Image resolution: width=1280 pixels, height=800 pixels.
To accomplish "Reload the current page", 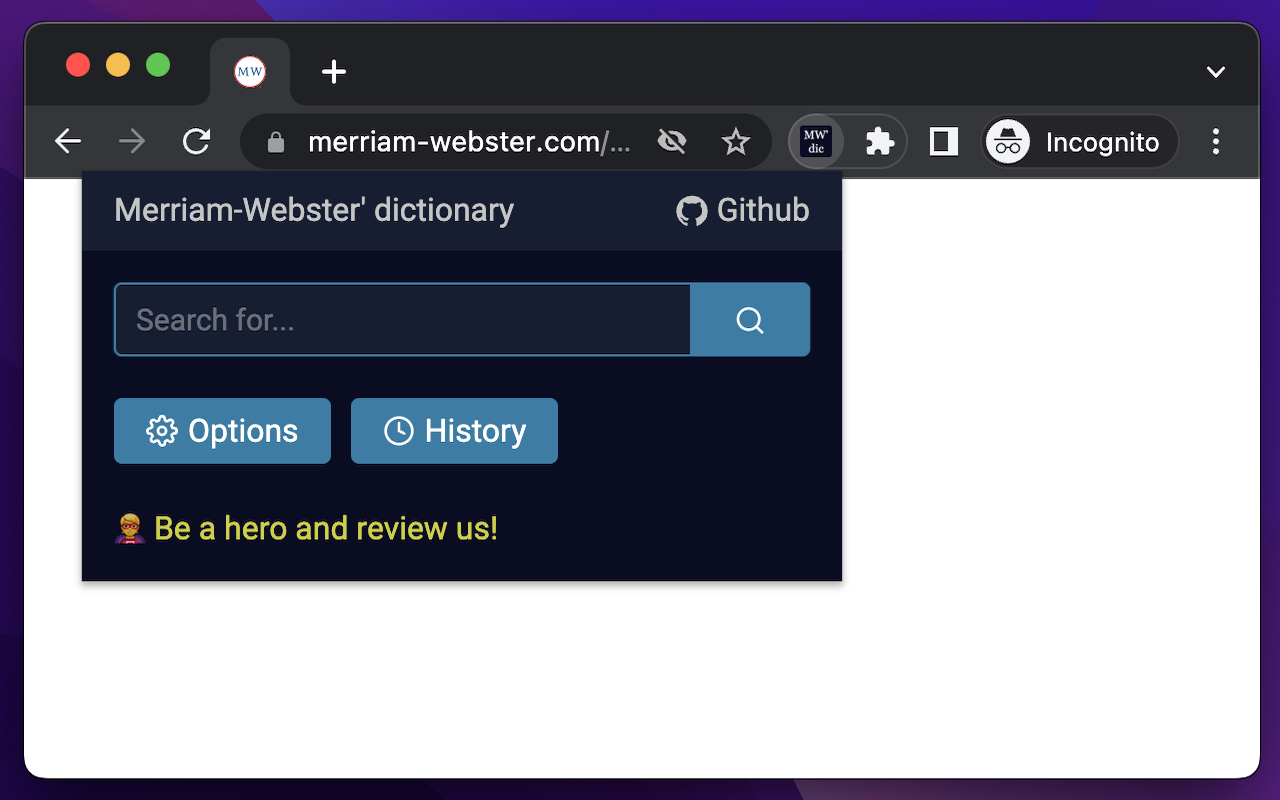I will point(196,142).
